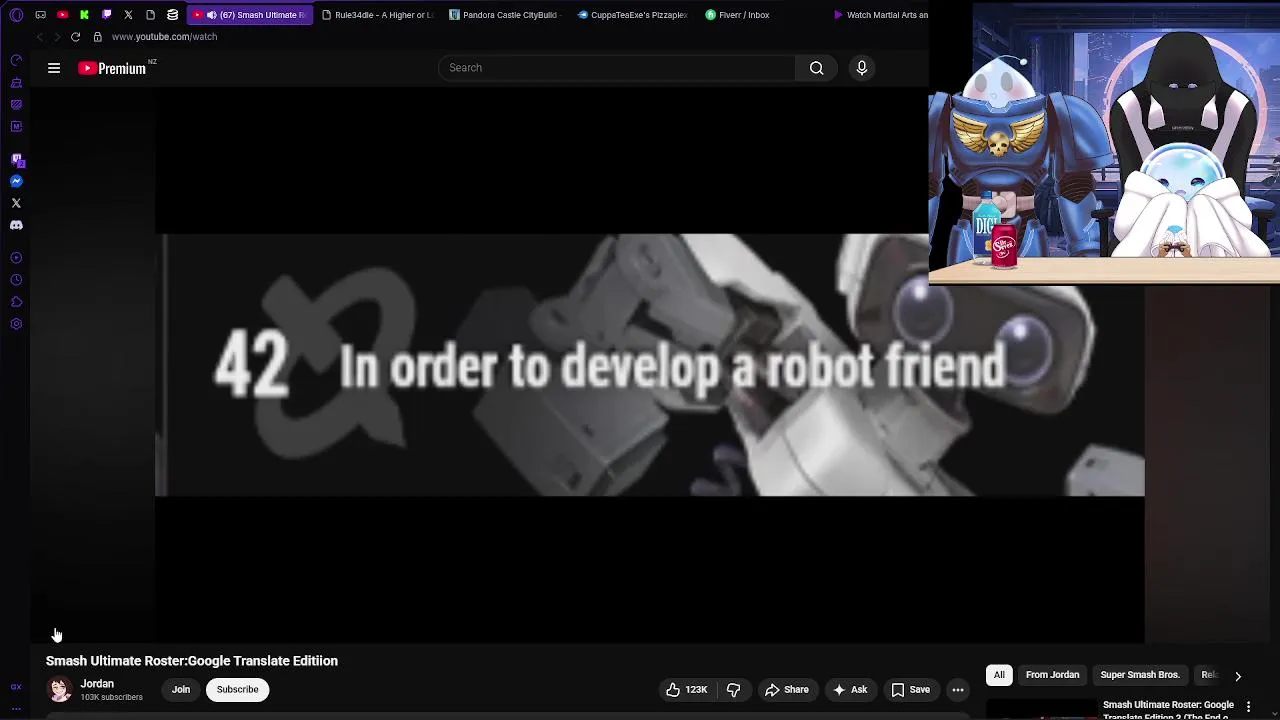
Task: Open Extensions cube icon in sidebar
Action: tap(16, 302)
